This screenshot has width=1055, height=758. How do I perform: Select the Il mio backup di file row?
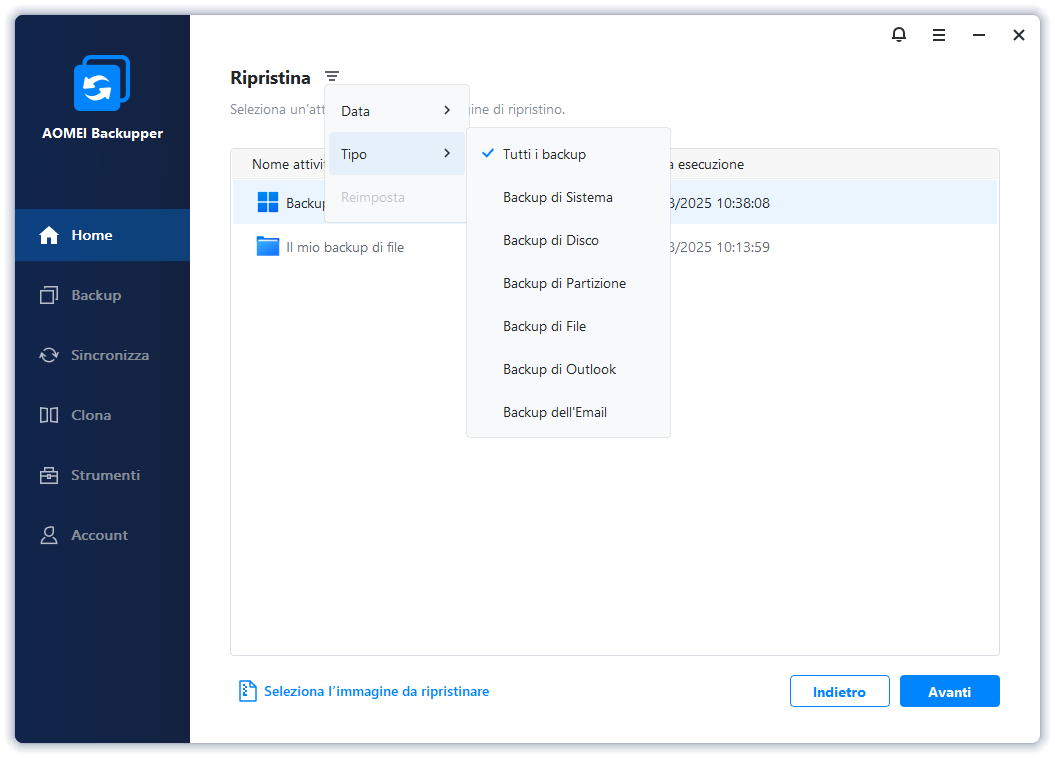click(x=614, y=247)
